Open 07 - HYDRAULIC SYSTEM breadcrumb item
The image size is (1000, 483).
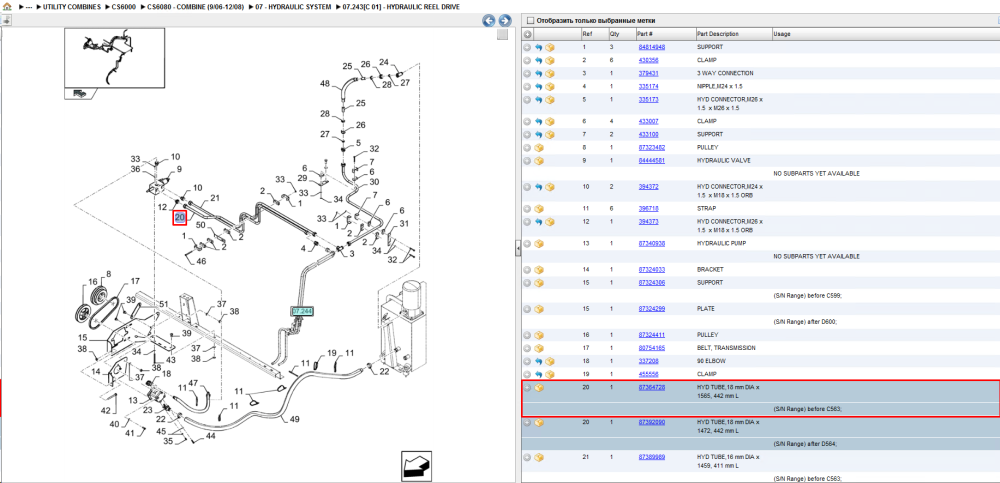[x=293, y=7]
